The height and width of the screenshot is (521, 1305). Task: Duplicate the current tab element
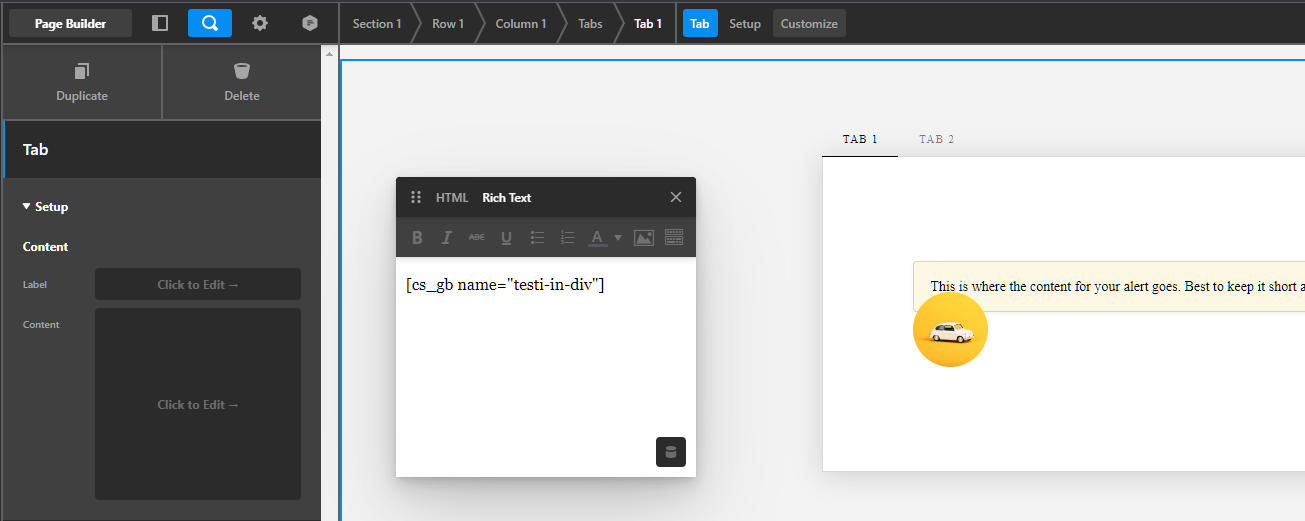[82, 82]
